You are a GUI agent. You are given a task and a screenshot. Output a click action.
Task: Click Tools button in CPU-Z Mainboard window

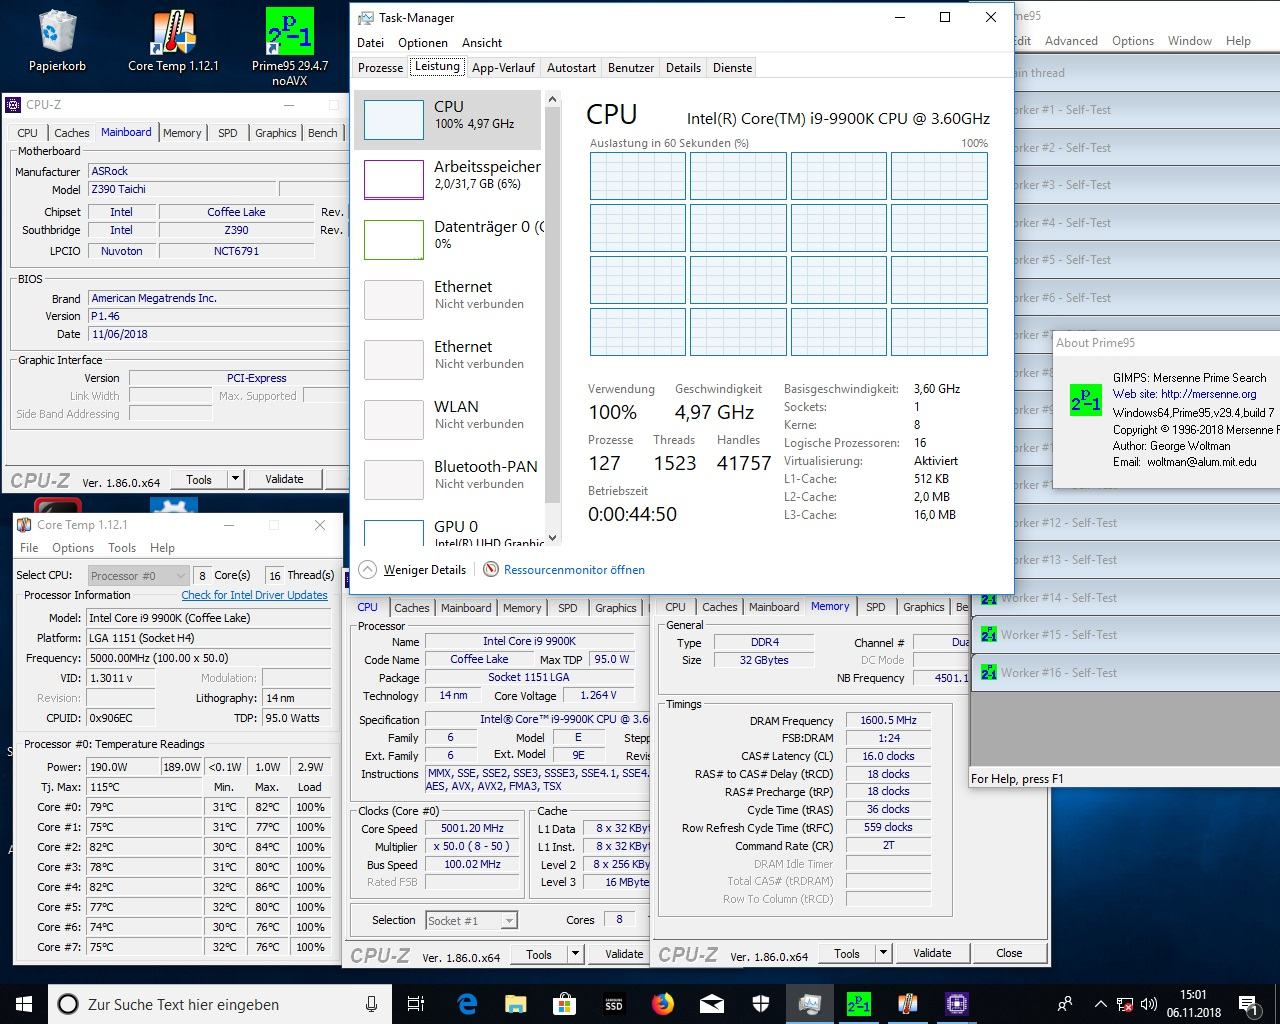tap(199, 479)
